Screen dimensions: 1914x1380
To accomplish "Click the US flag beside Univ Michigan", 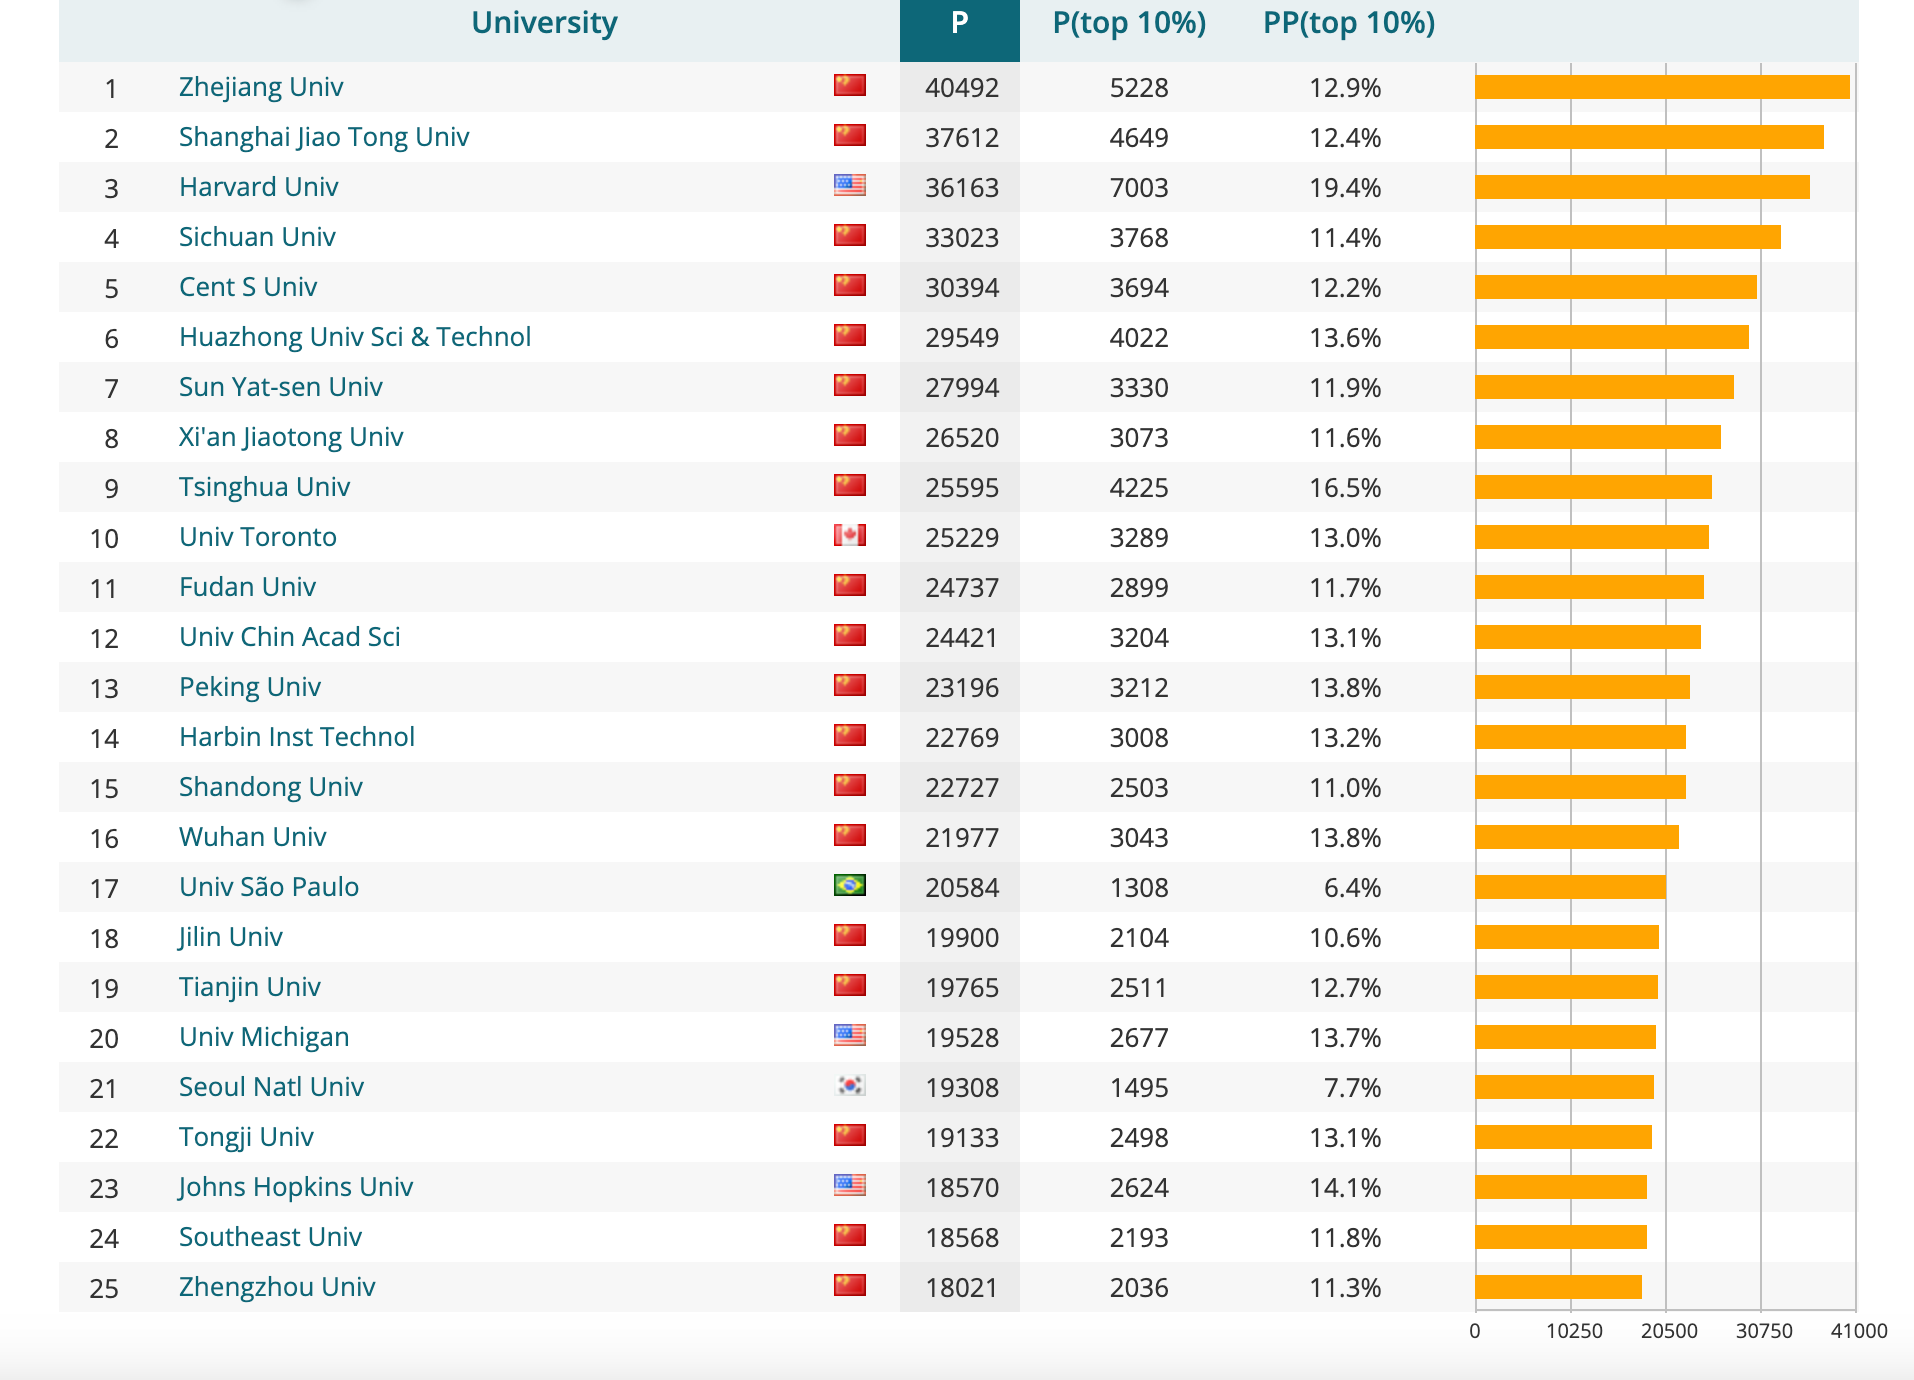I will [849, 1036].
